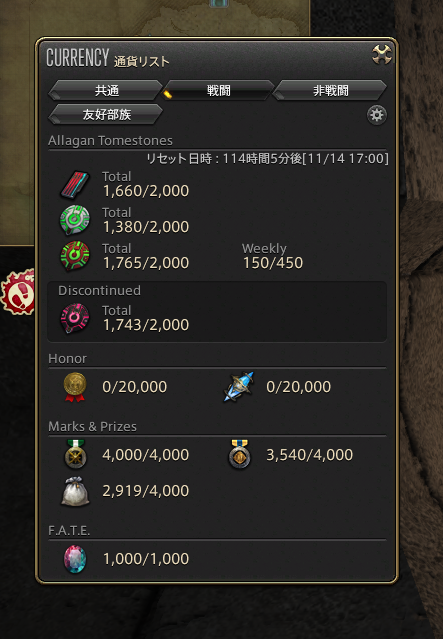
Task: Click the 1,000/1,000 F.A.T.E. amount
Action: tap(146, 559)
